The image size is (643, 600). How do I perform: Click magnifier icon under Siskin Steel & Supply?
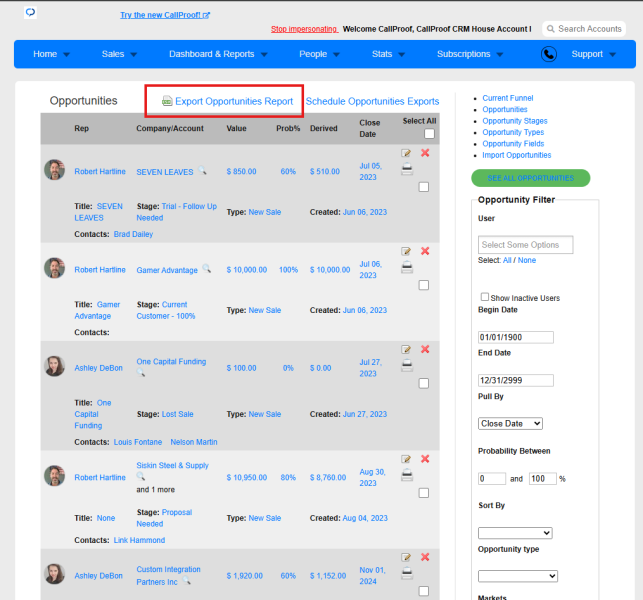click(x=141, y=476)
